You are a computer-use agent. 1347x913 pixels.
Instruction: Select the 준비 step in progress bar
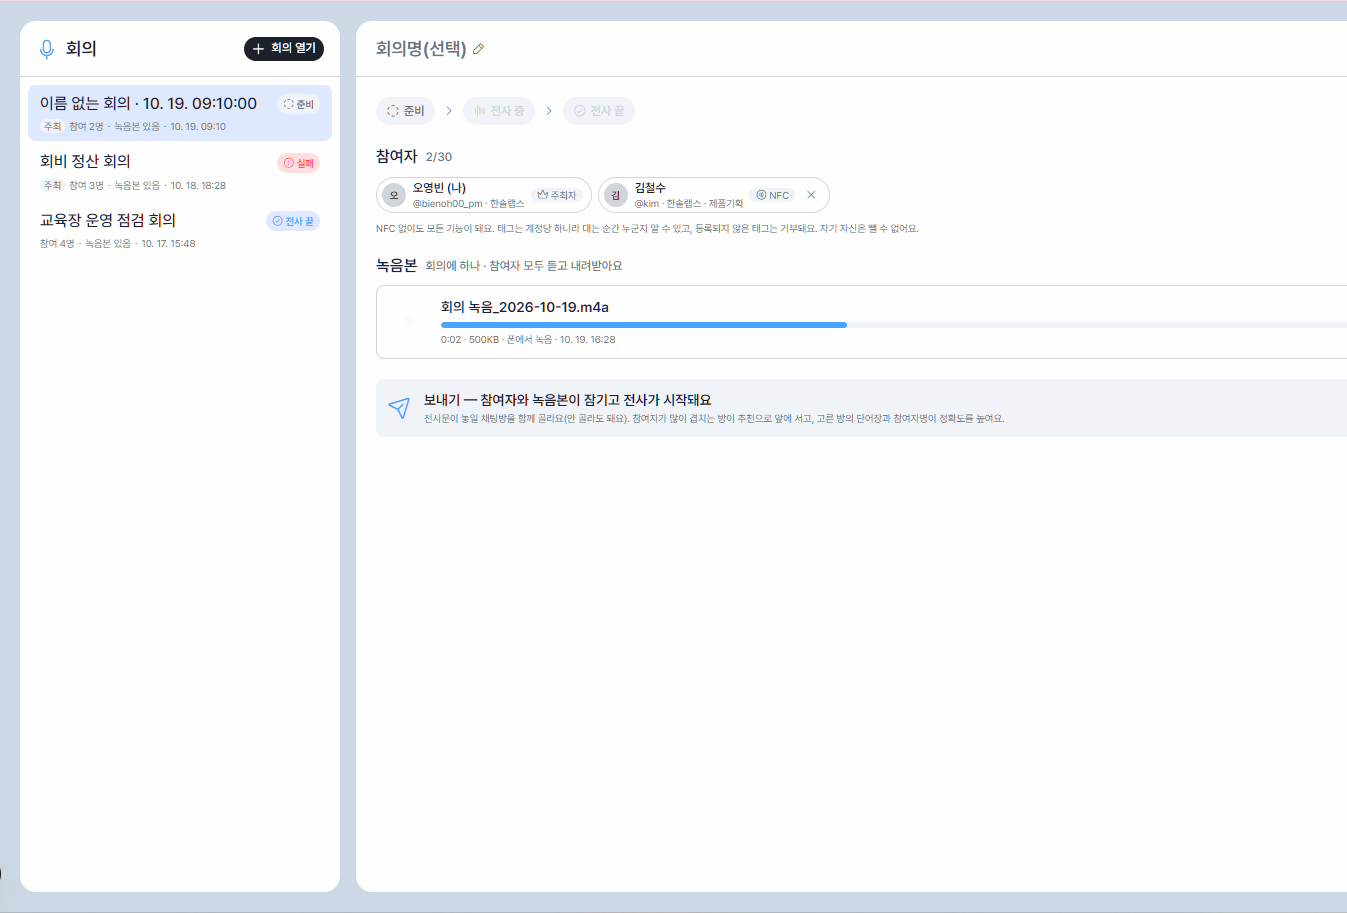406,111
